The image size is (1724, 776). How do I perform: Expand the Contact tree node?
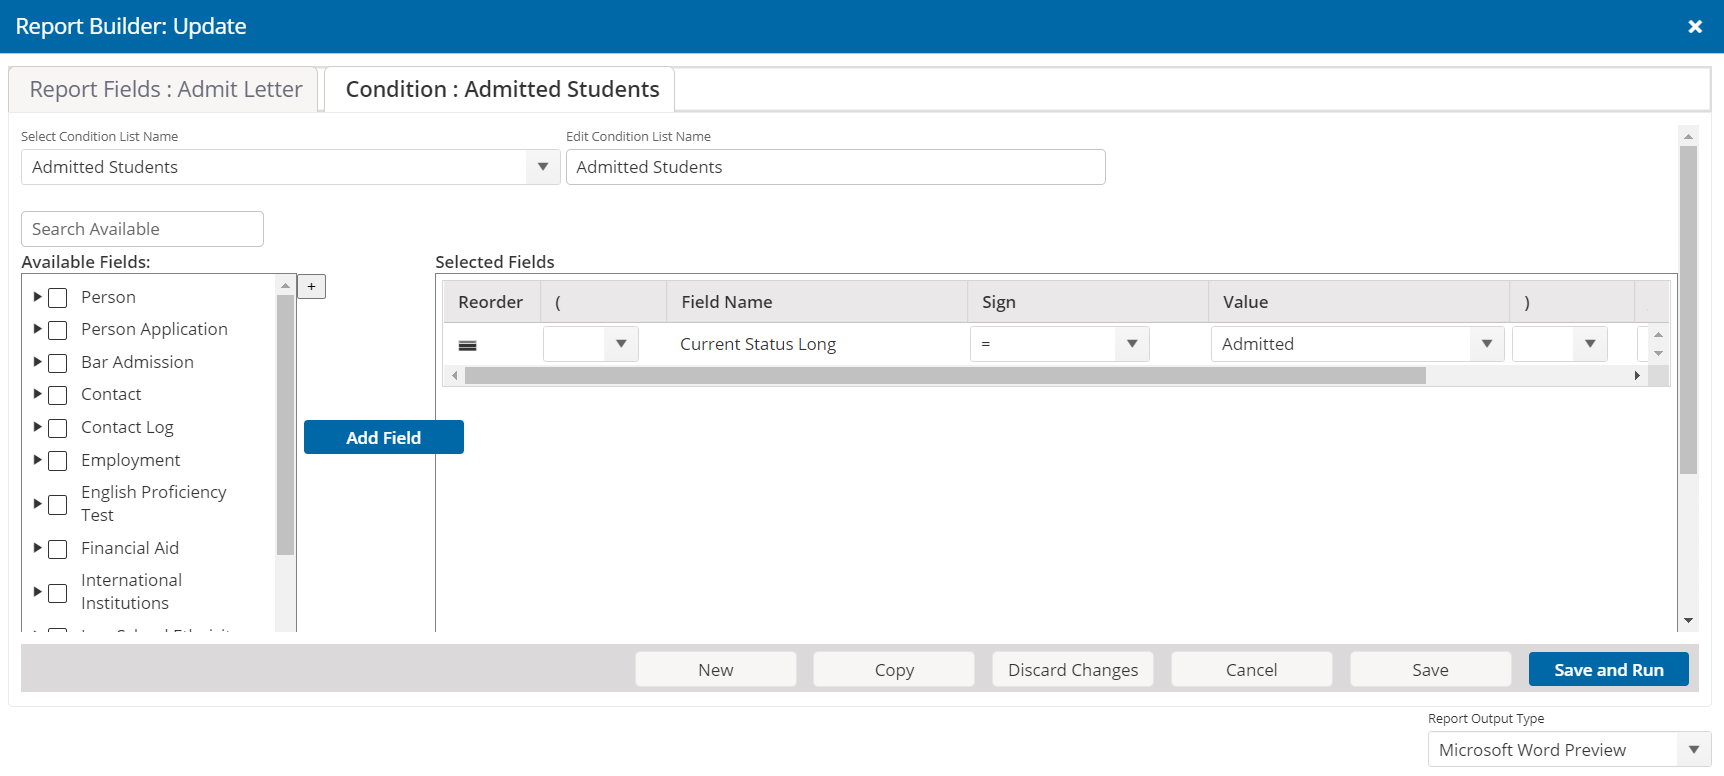tap(37, 394)
